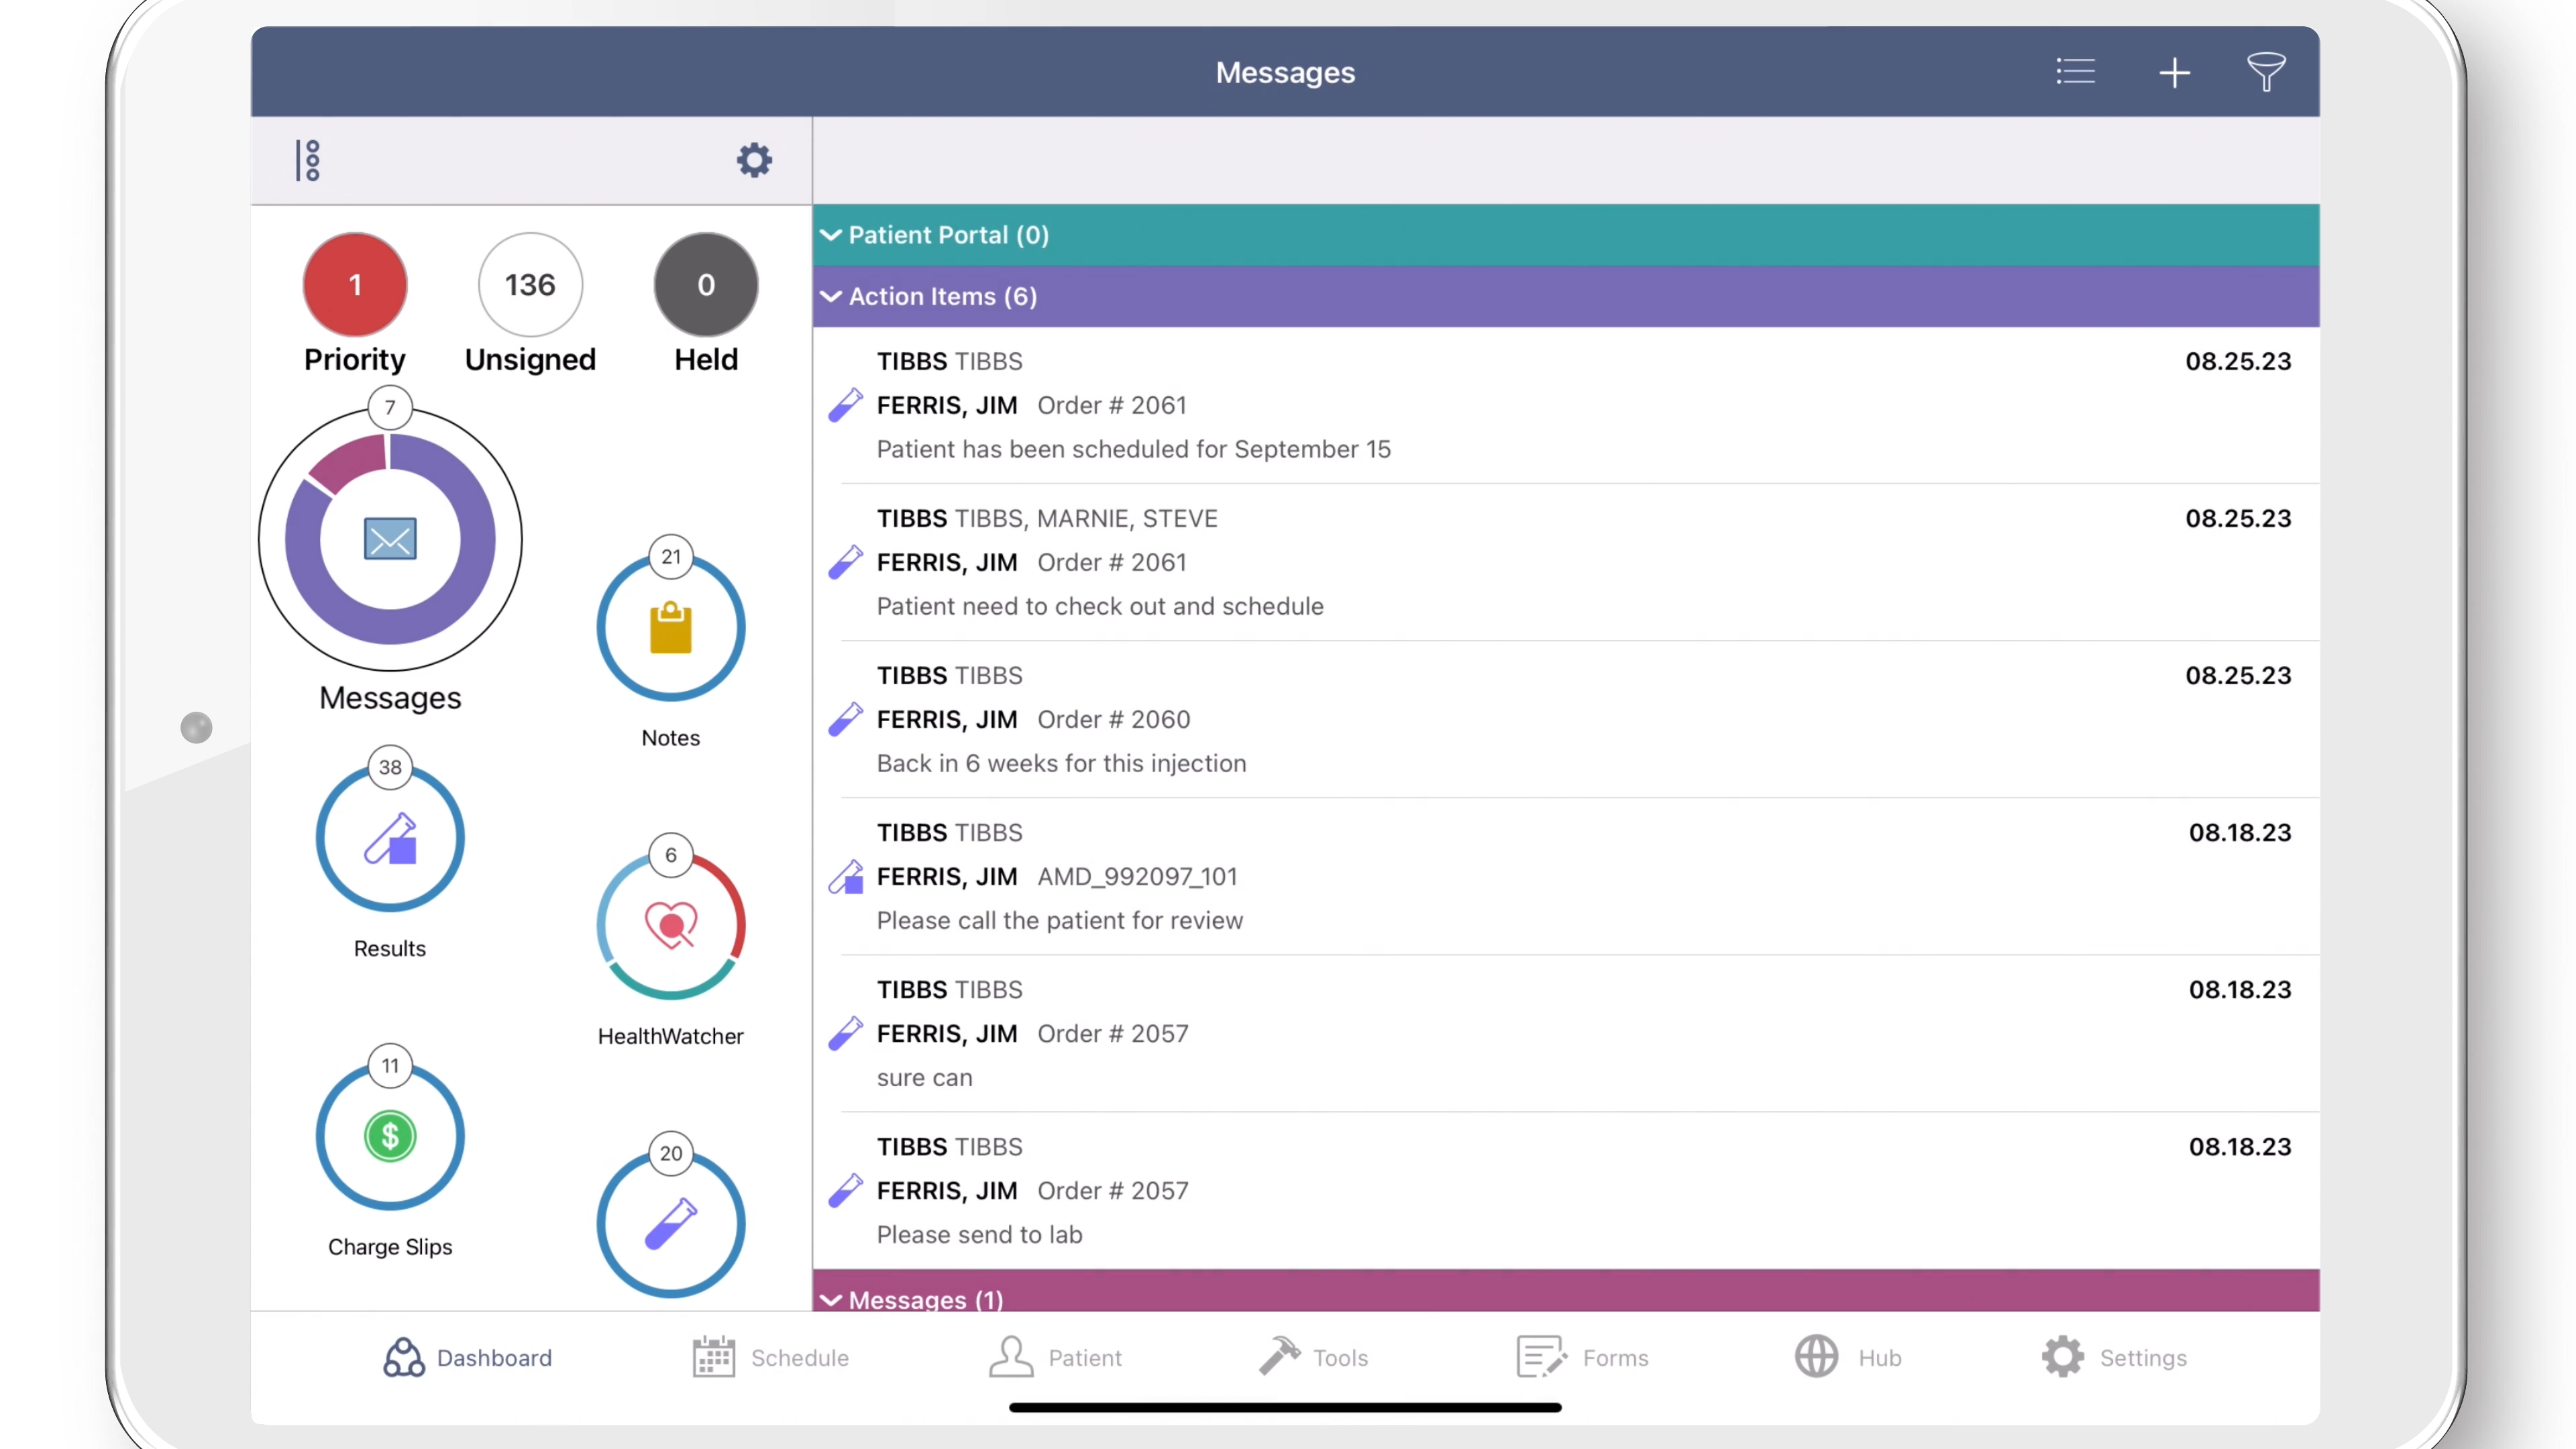Viewport: 2576px width, 1449px height.
Task: Open the HealthWatcher heart widget
Action: (671, 925)
